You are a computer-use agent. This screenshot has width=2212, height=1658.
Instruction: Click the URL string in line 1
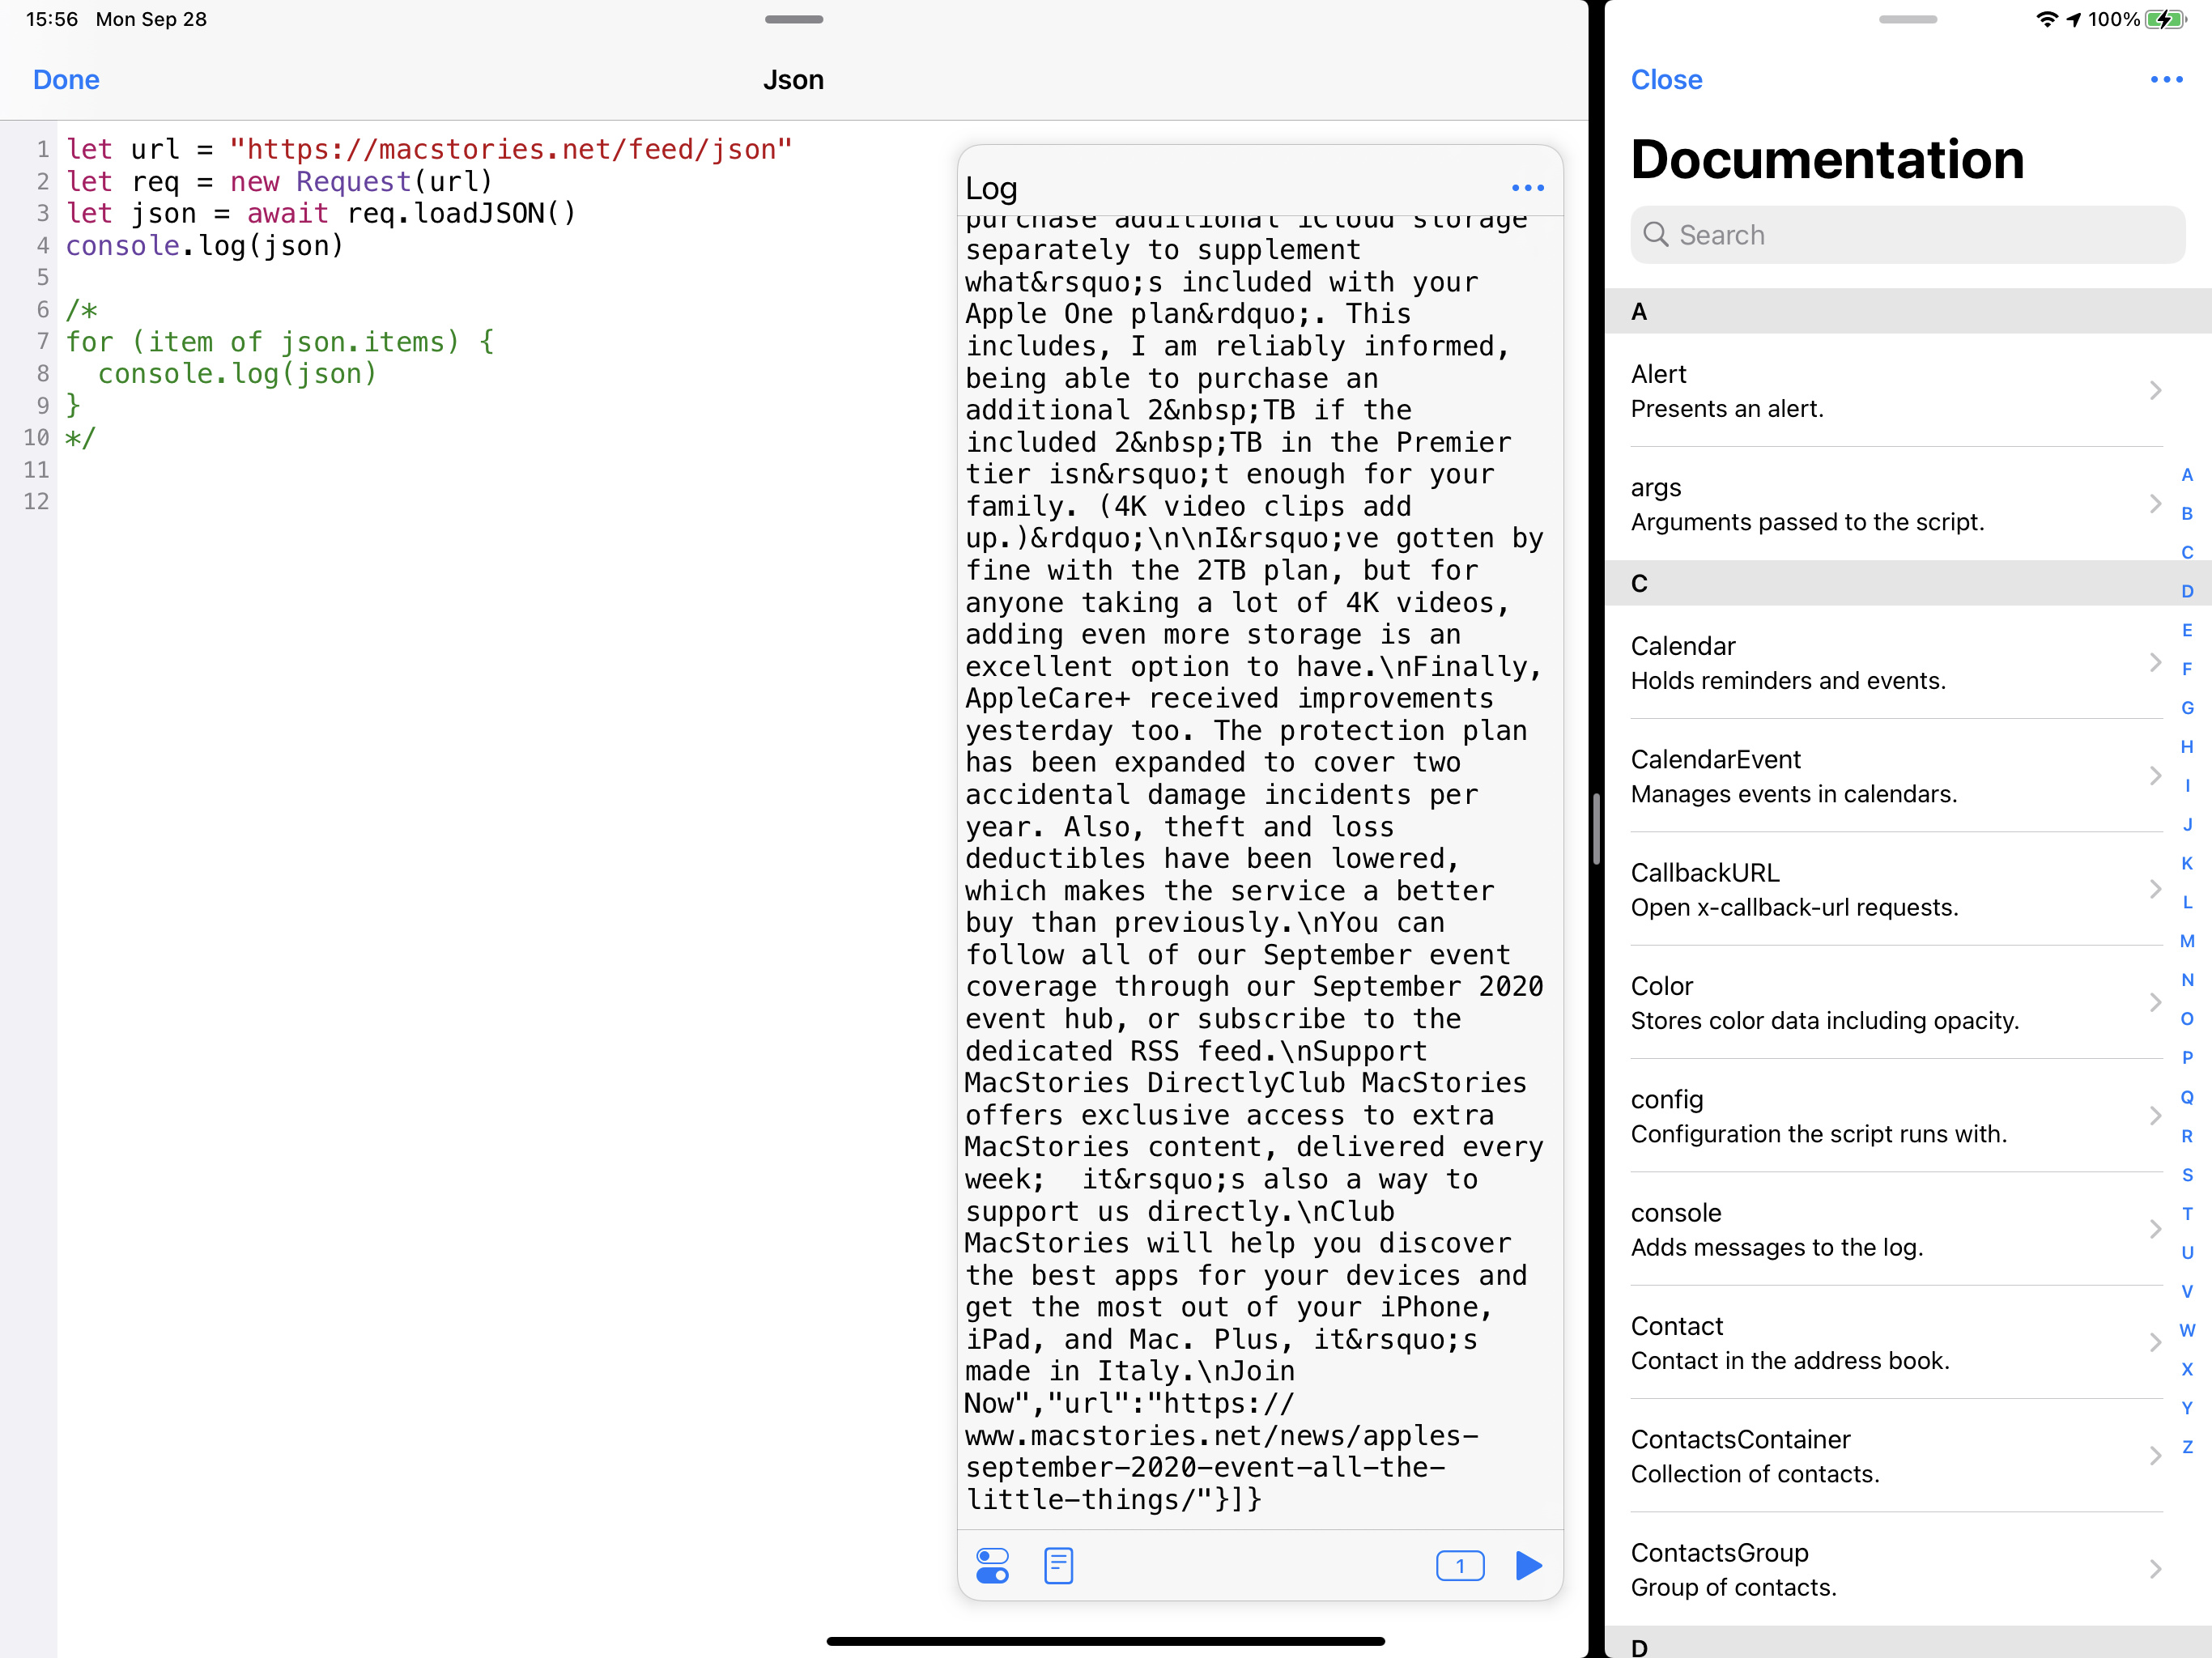(x=511, y=150)
